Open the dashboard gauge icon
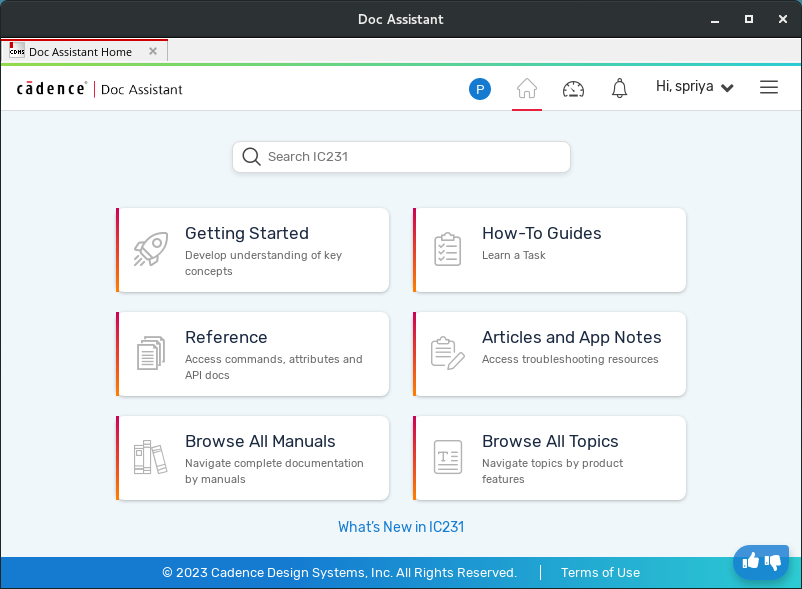 pyautogui.click(x=573, y=89)
